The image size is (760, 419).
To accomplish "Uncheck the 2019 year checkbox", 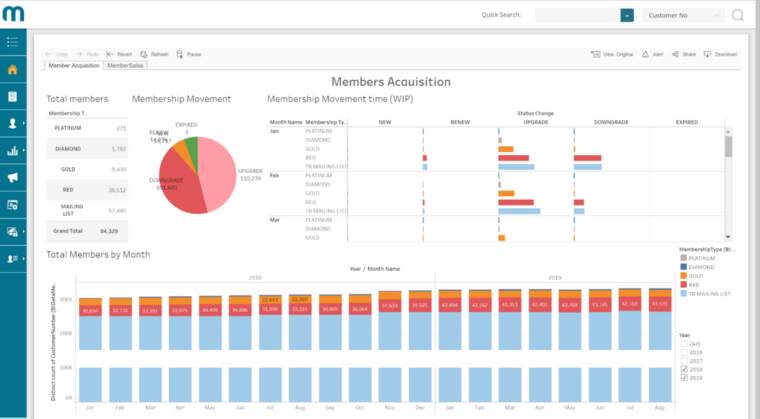I will (x=684, y=377).
